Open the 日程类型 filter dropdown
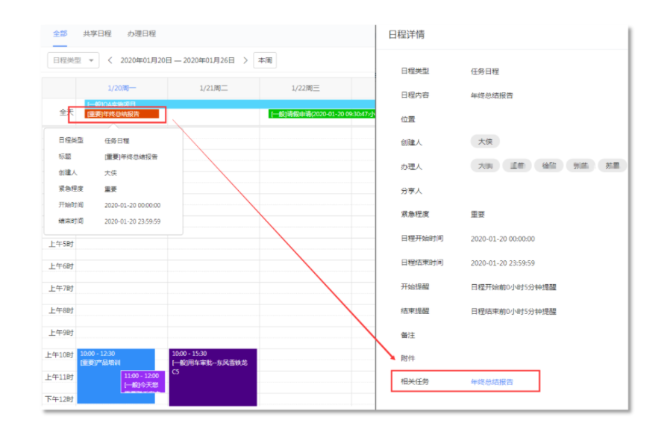Viewport: 657px width, 432px height. coord(72,60)
